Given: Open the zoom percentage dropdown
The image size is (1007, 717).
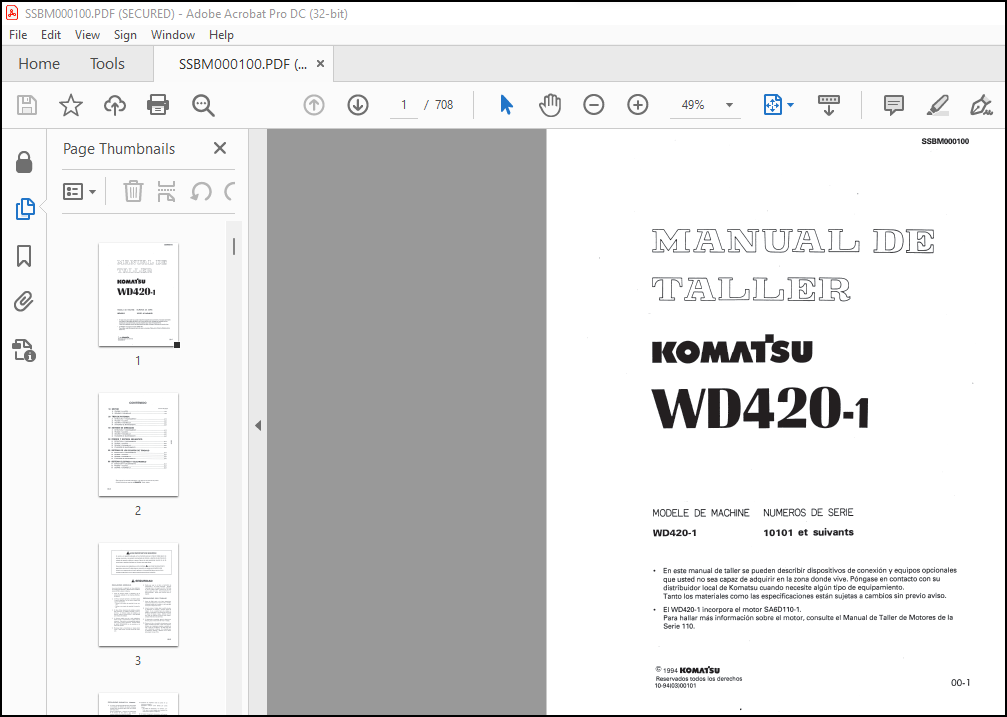Looking at the screenshot, I should [x=729, y=105].
